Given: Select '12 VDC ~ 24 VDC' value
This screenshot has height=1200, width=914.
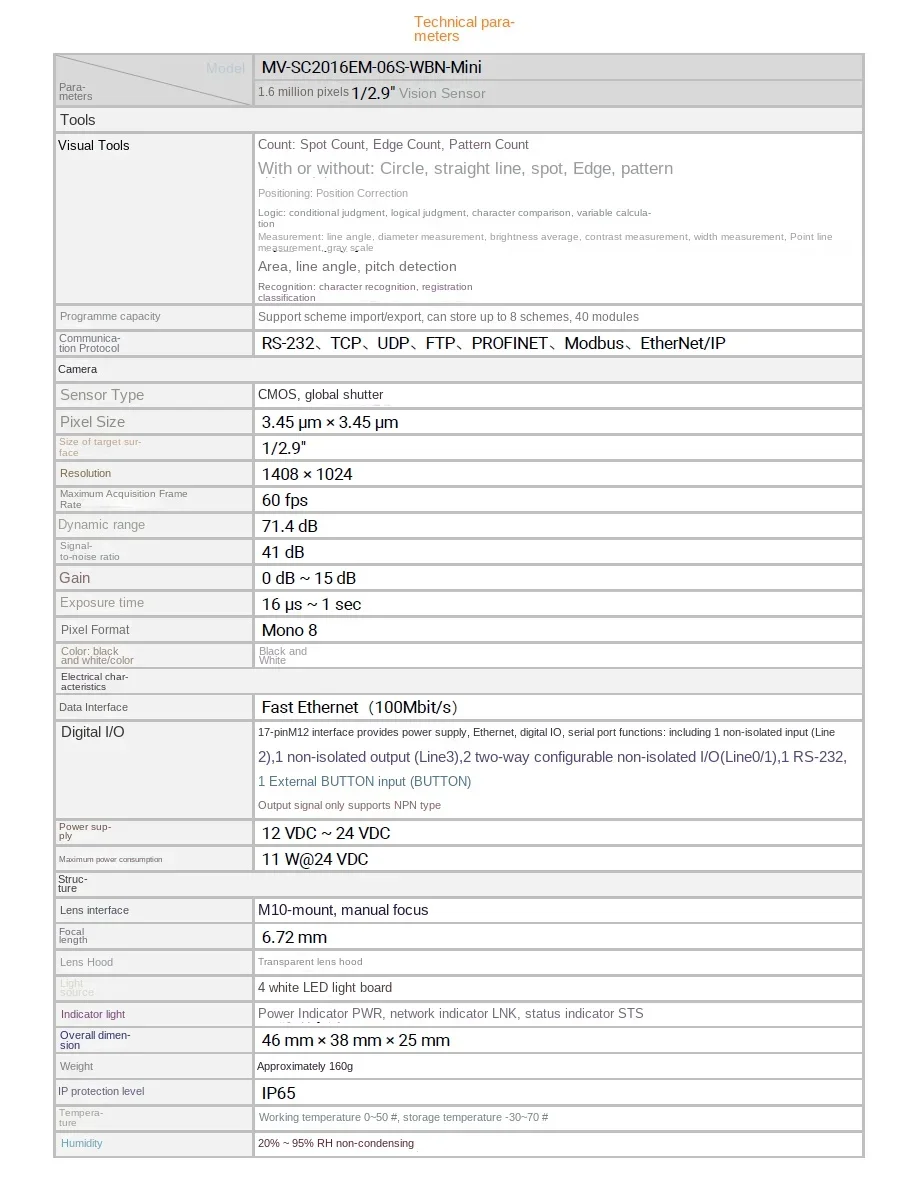Looking at the screenshot, I should 326,834.
